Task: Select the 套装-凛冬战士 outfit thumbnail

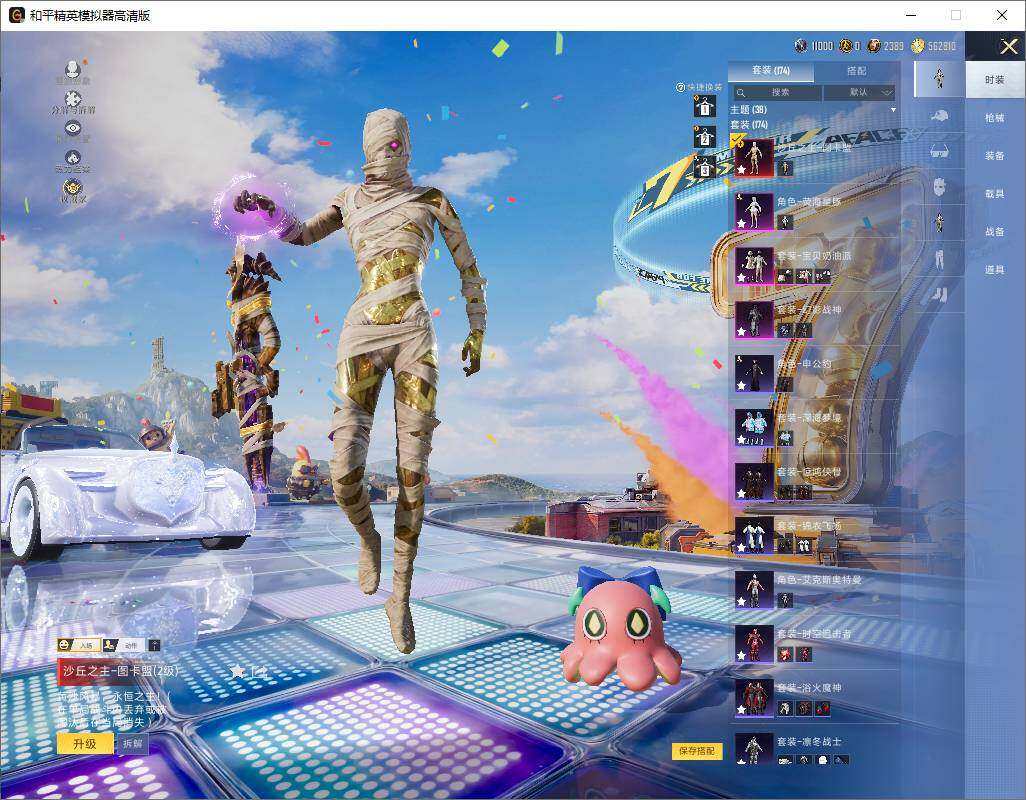Action: (x=754, y=749)
